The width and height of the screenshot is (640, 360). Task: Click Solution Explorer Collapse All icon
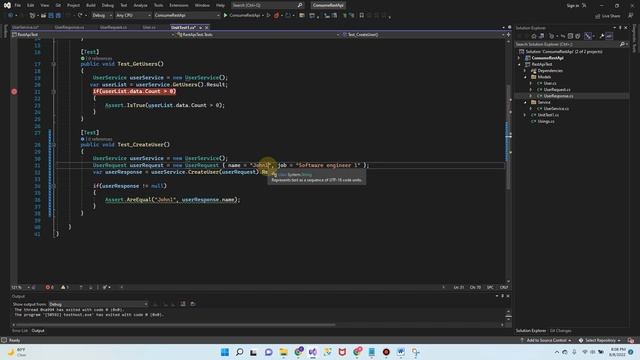point(570,36)
